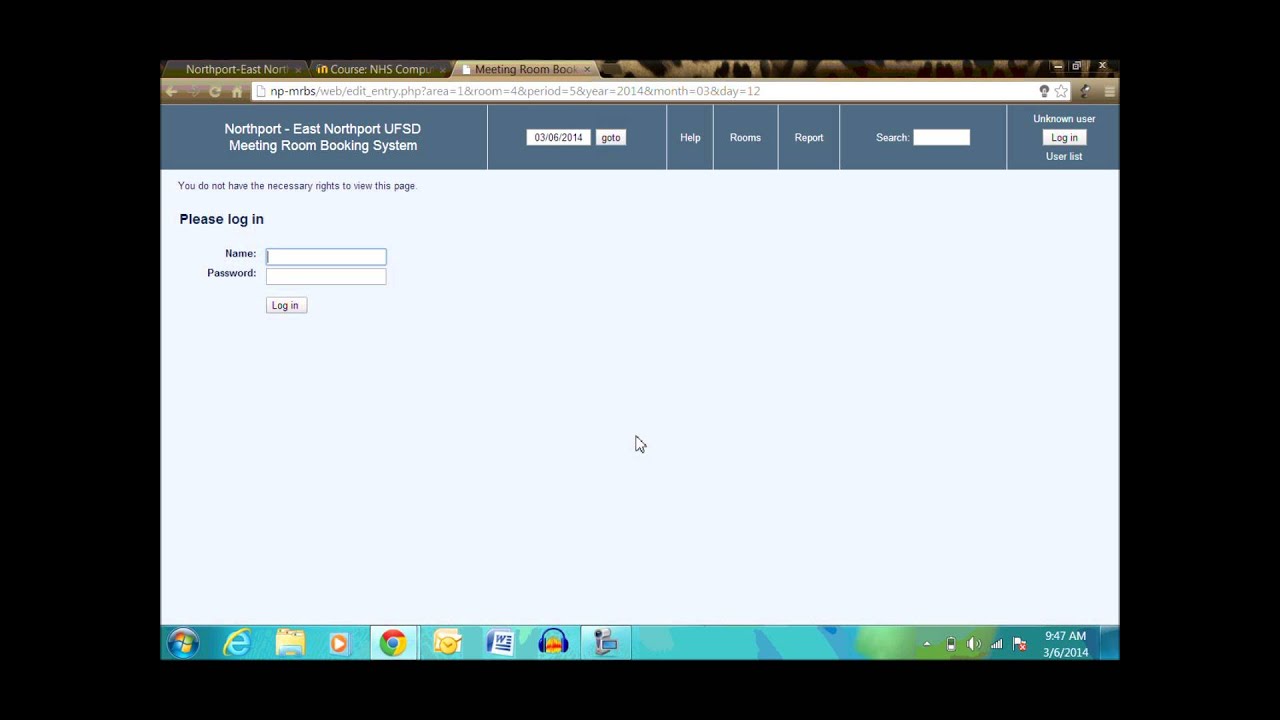This screenshot has height=720, width=1280.
Task: Open Microsoft Word from taskbar
Action: pos(500,643)
